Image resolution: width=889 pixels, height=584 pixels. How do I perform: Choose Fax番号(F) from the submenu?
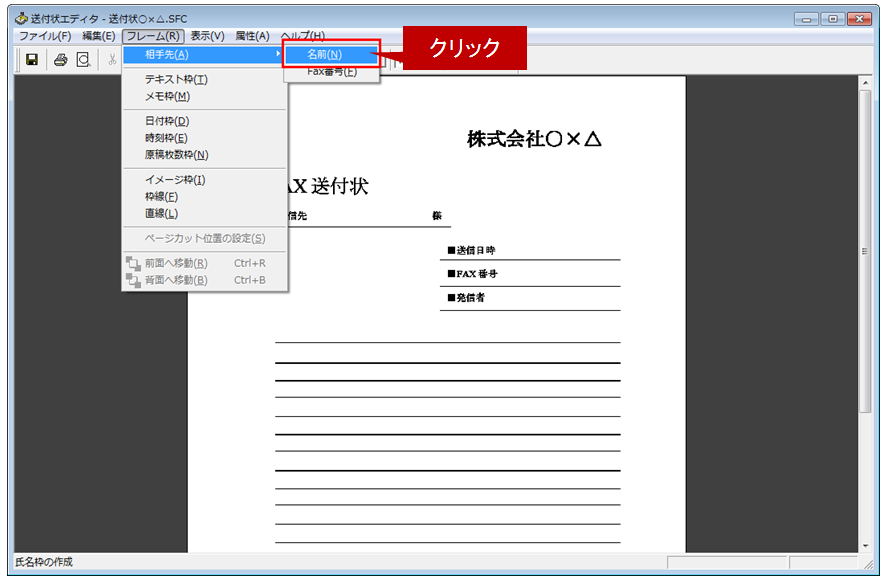point(331,71)
